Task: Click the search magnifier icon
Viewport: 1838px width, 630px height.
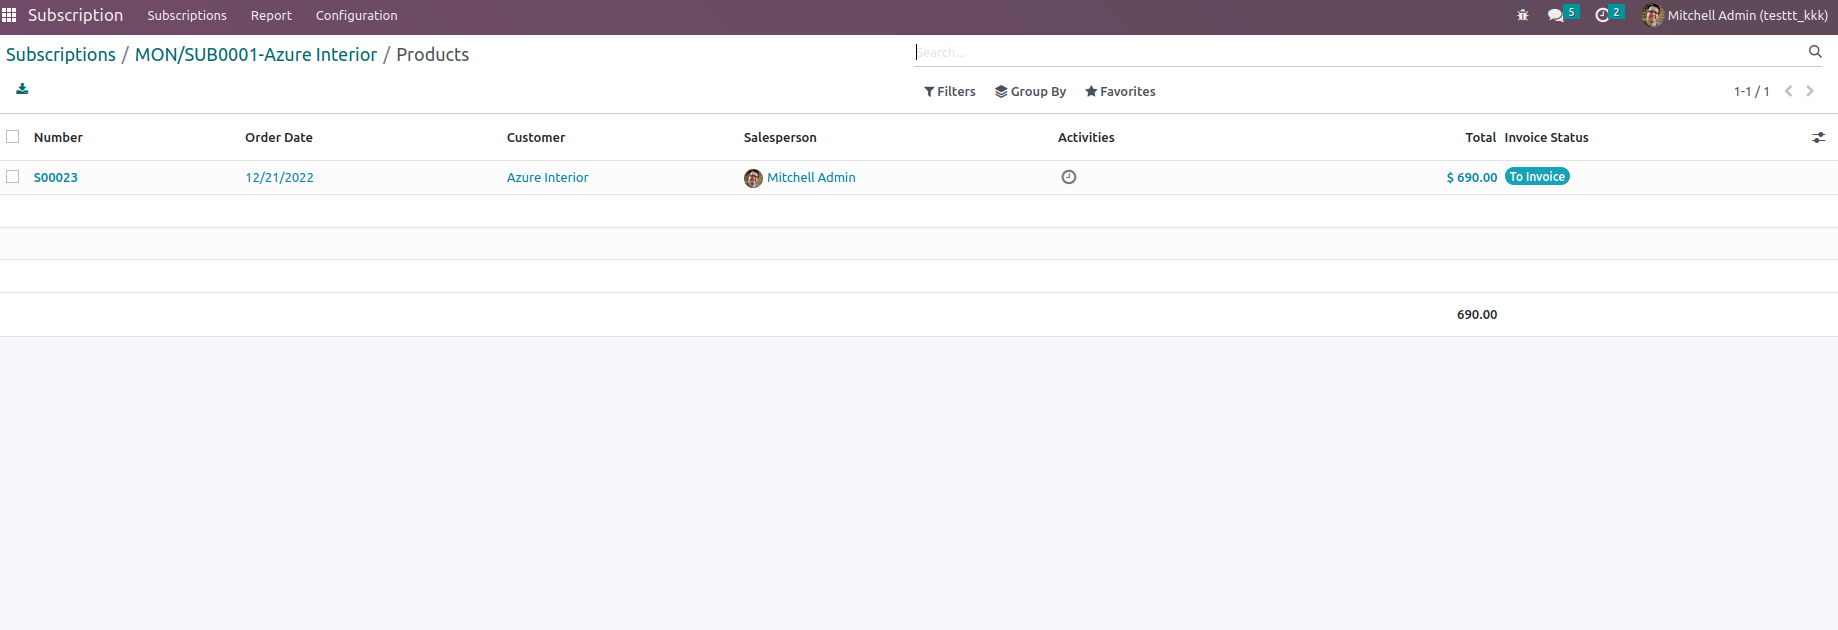Action: pos(1815,51)
